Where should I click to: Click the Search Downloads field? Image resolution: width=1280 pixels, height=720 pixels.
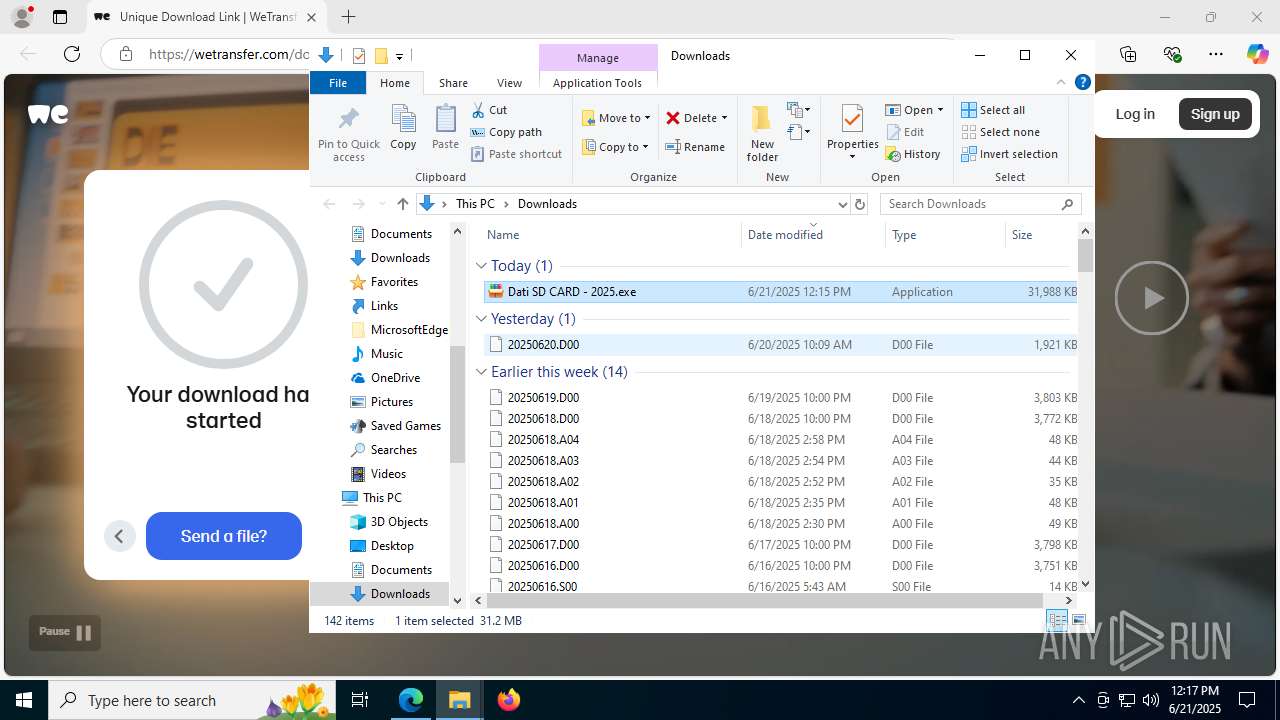pos(981,204)
